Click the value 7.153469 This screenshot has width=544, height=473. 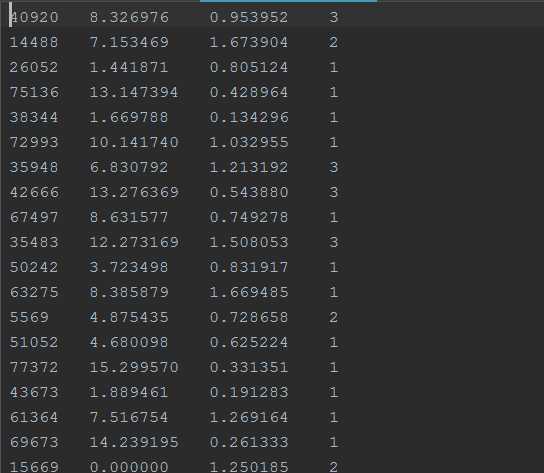pyautogui.click(x=129, y=42)
